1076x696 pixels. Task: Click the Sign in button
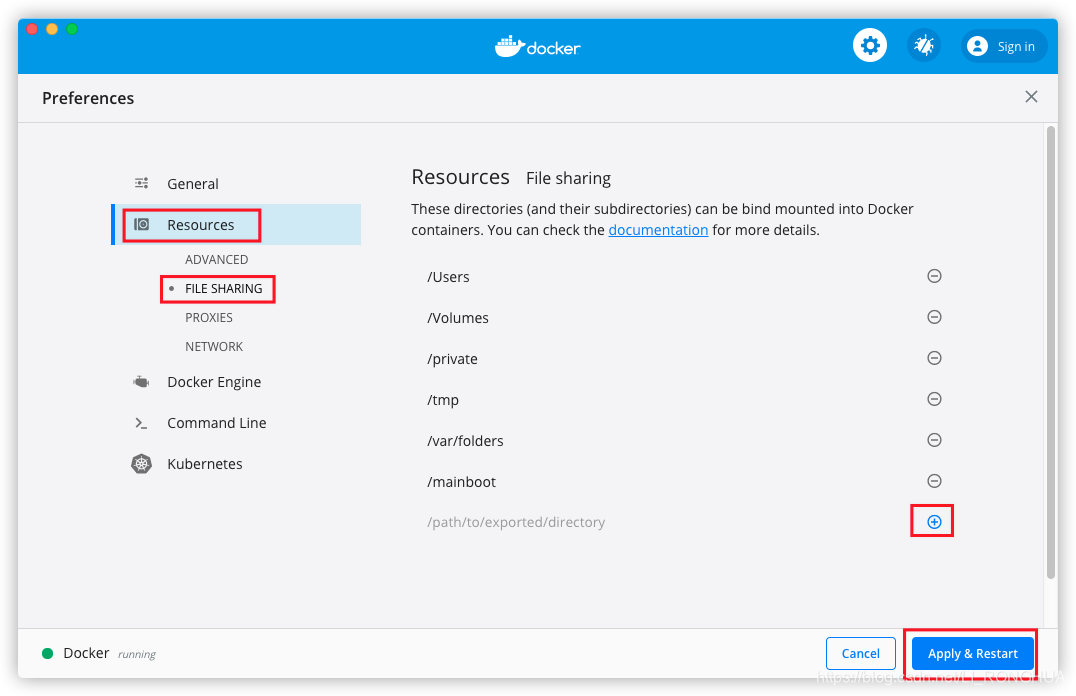[x=1003, y=46]
